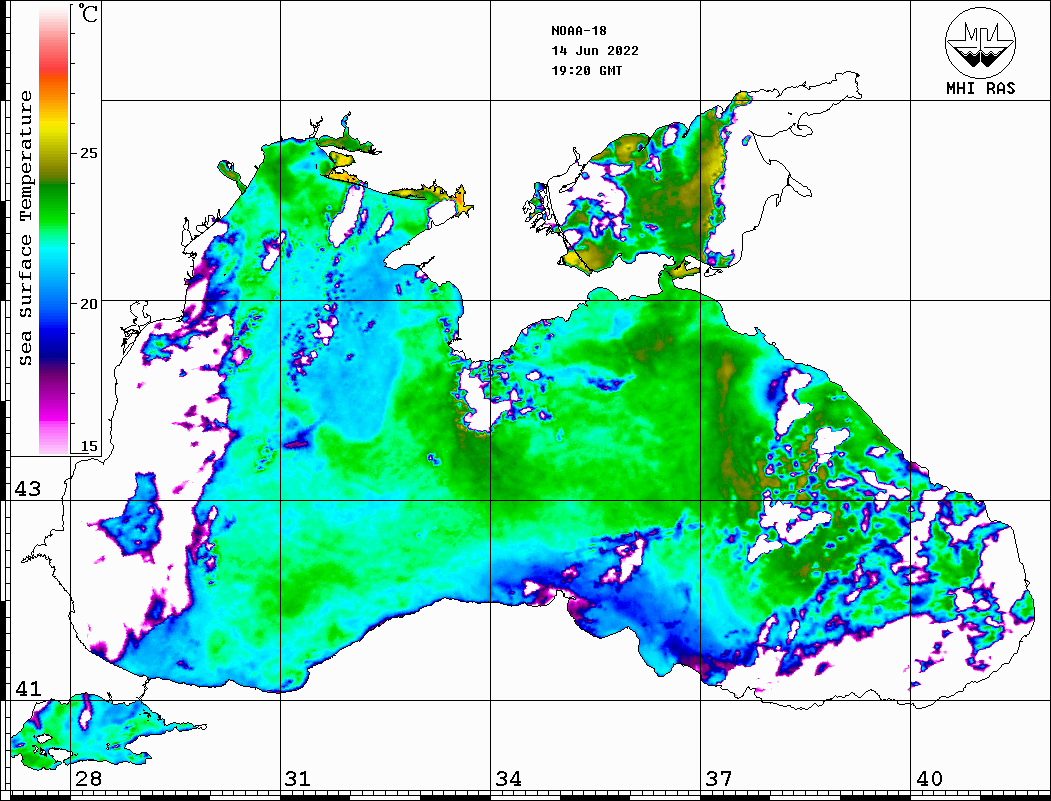
Task: Click longitude label 37
Action: pyautogui.click(x=719, y=779)
